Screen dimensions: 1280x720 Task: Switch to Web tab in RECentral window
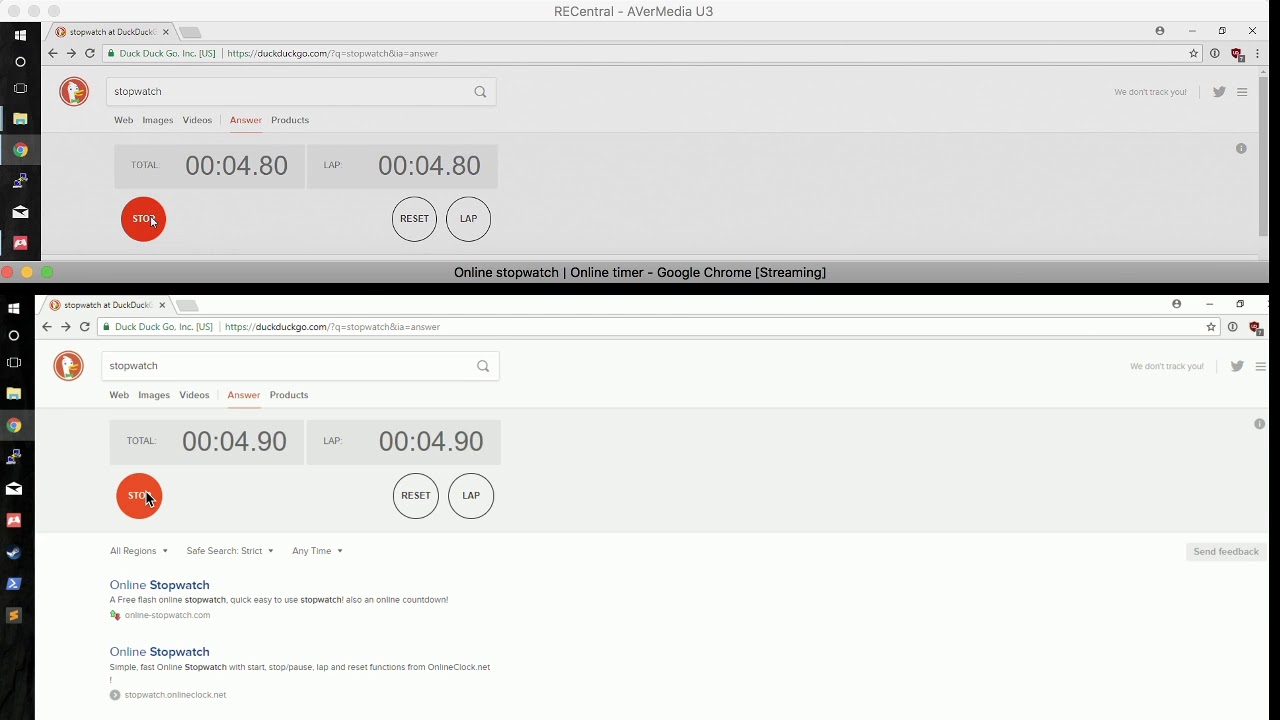pyautogui.click(x=123, y=120)
